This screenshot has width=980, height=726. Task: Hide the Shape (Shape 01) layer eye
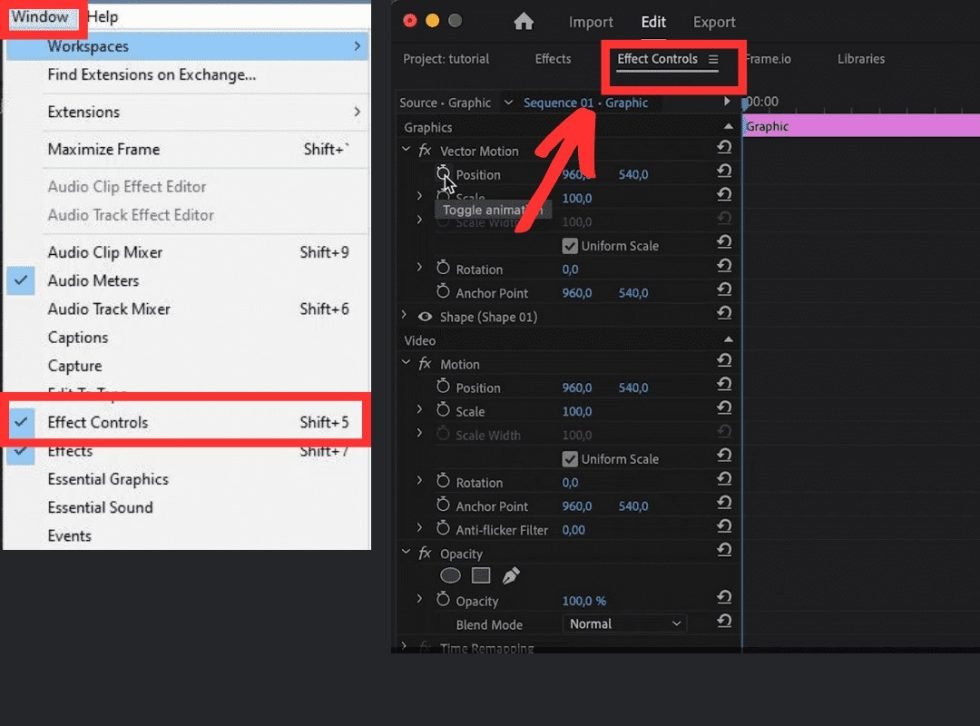click(425, 317)
